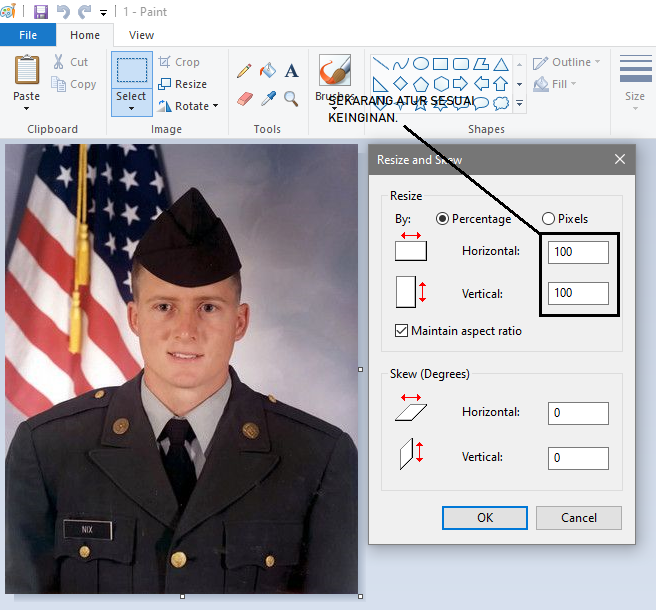Click the Copy button
This screenshot has width=656, height=610.
click(x=74, y=84)
